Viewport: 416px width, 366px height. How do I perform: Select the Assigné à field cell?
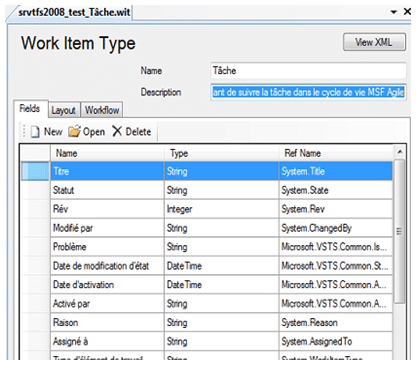tap(107, 341)
